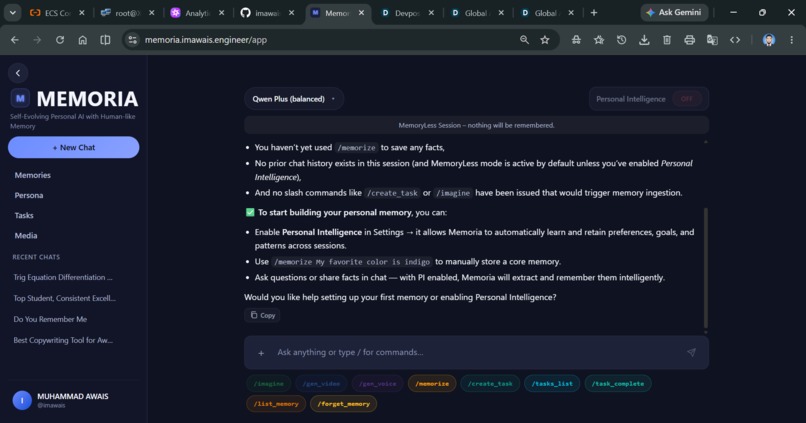Open a new browser tab
Viewport: 806px width, 423px height.
594,13
